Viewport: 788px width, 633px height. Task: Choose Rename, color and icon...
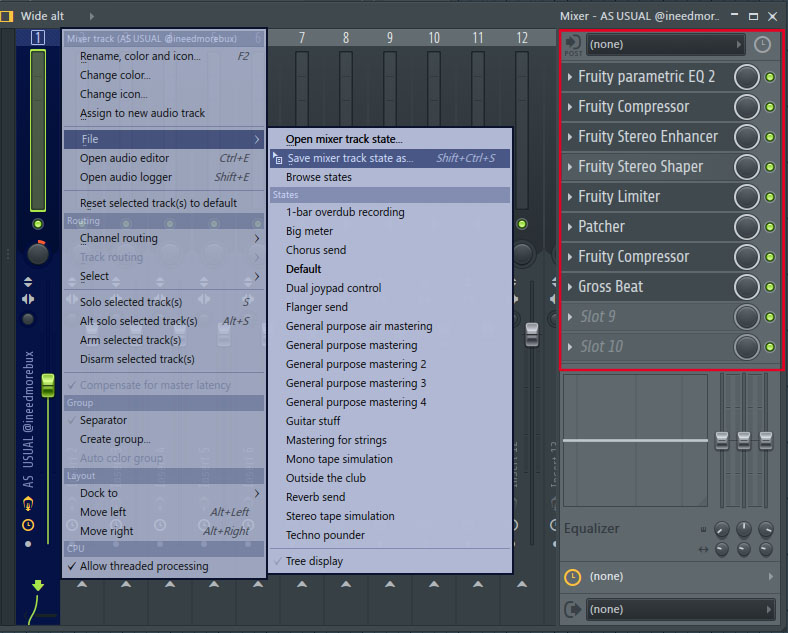tap(164, 56)
